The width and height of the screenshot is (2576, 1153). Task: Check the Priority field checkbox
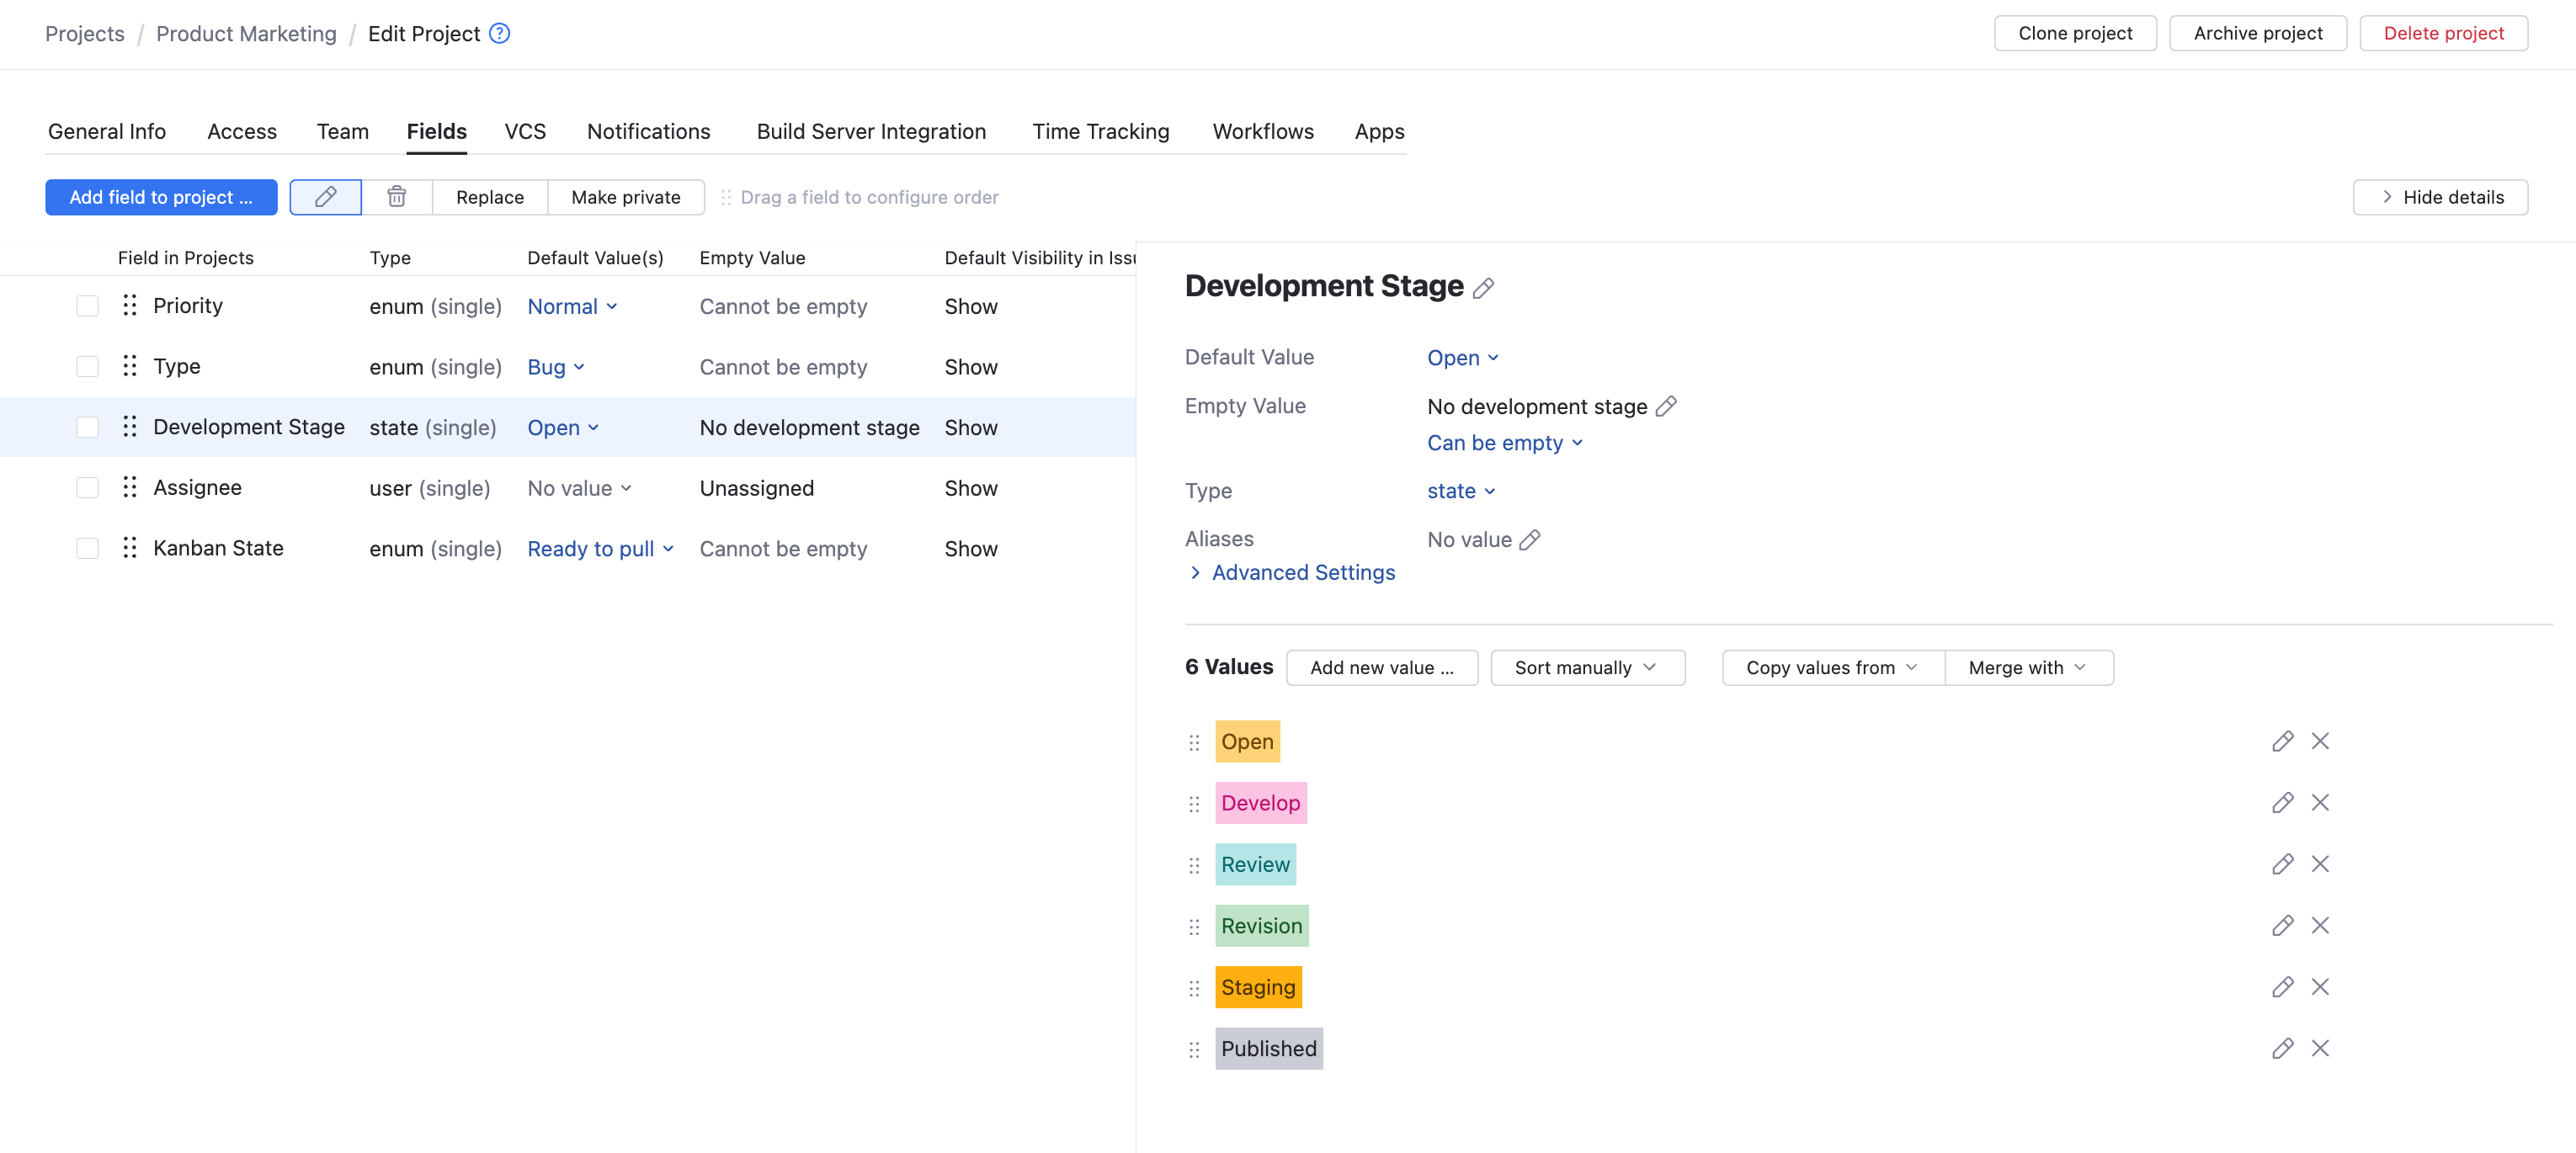click(88, 306)
